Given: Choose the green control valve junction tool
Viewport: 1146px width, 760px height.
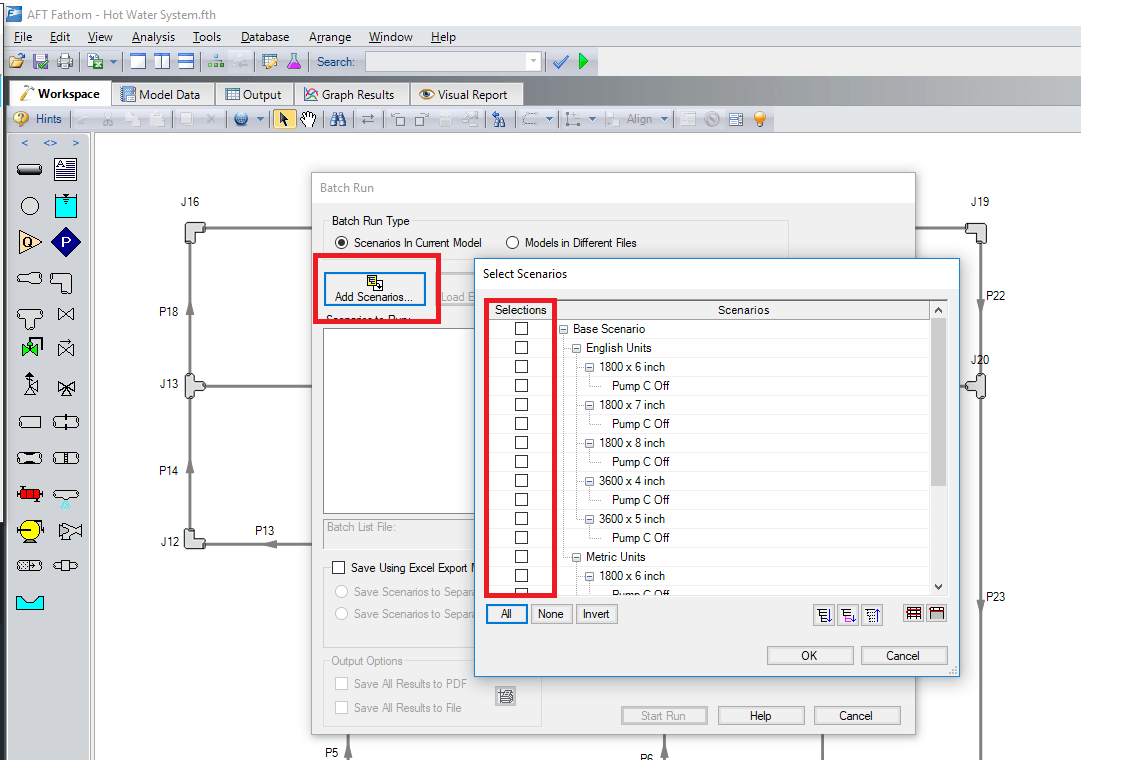Looking at the screenshot, I should (31, 347).
